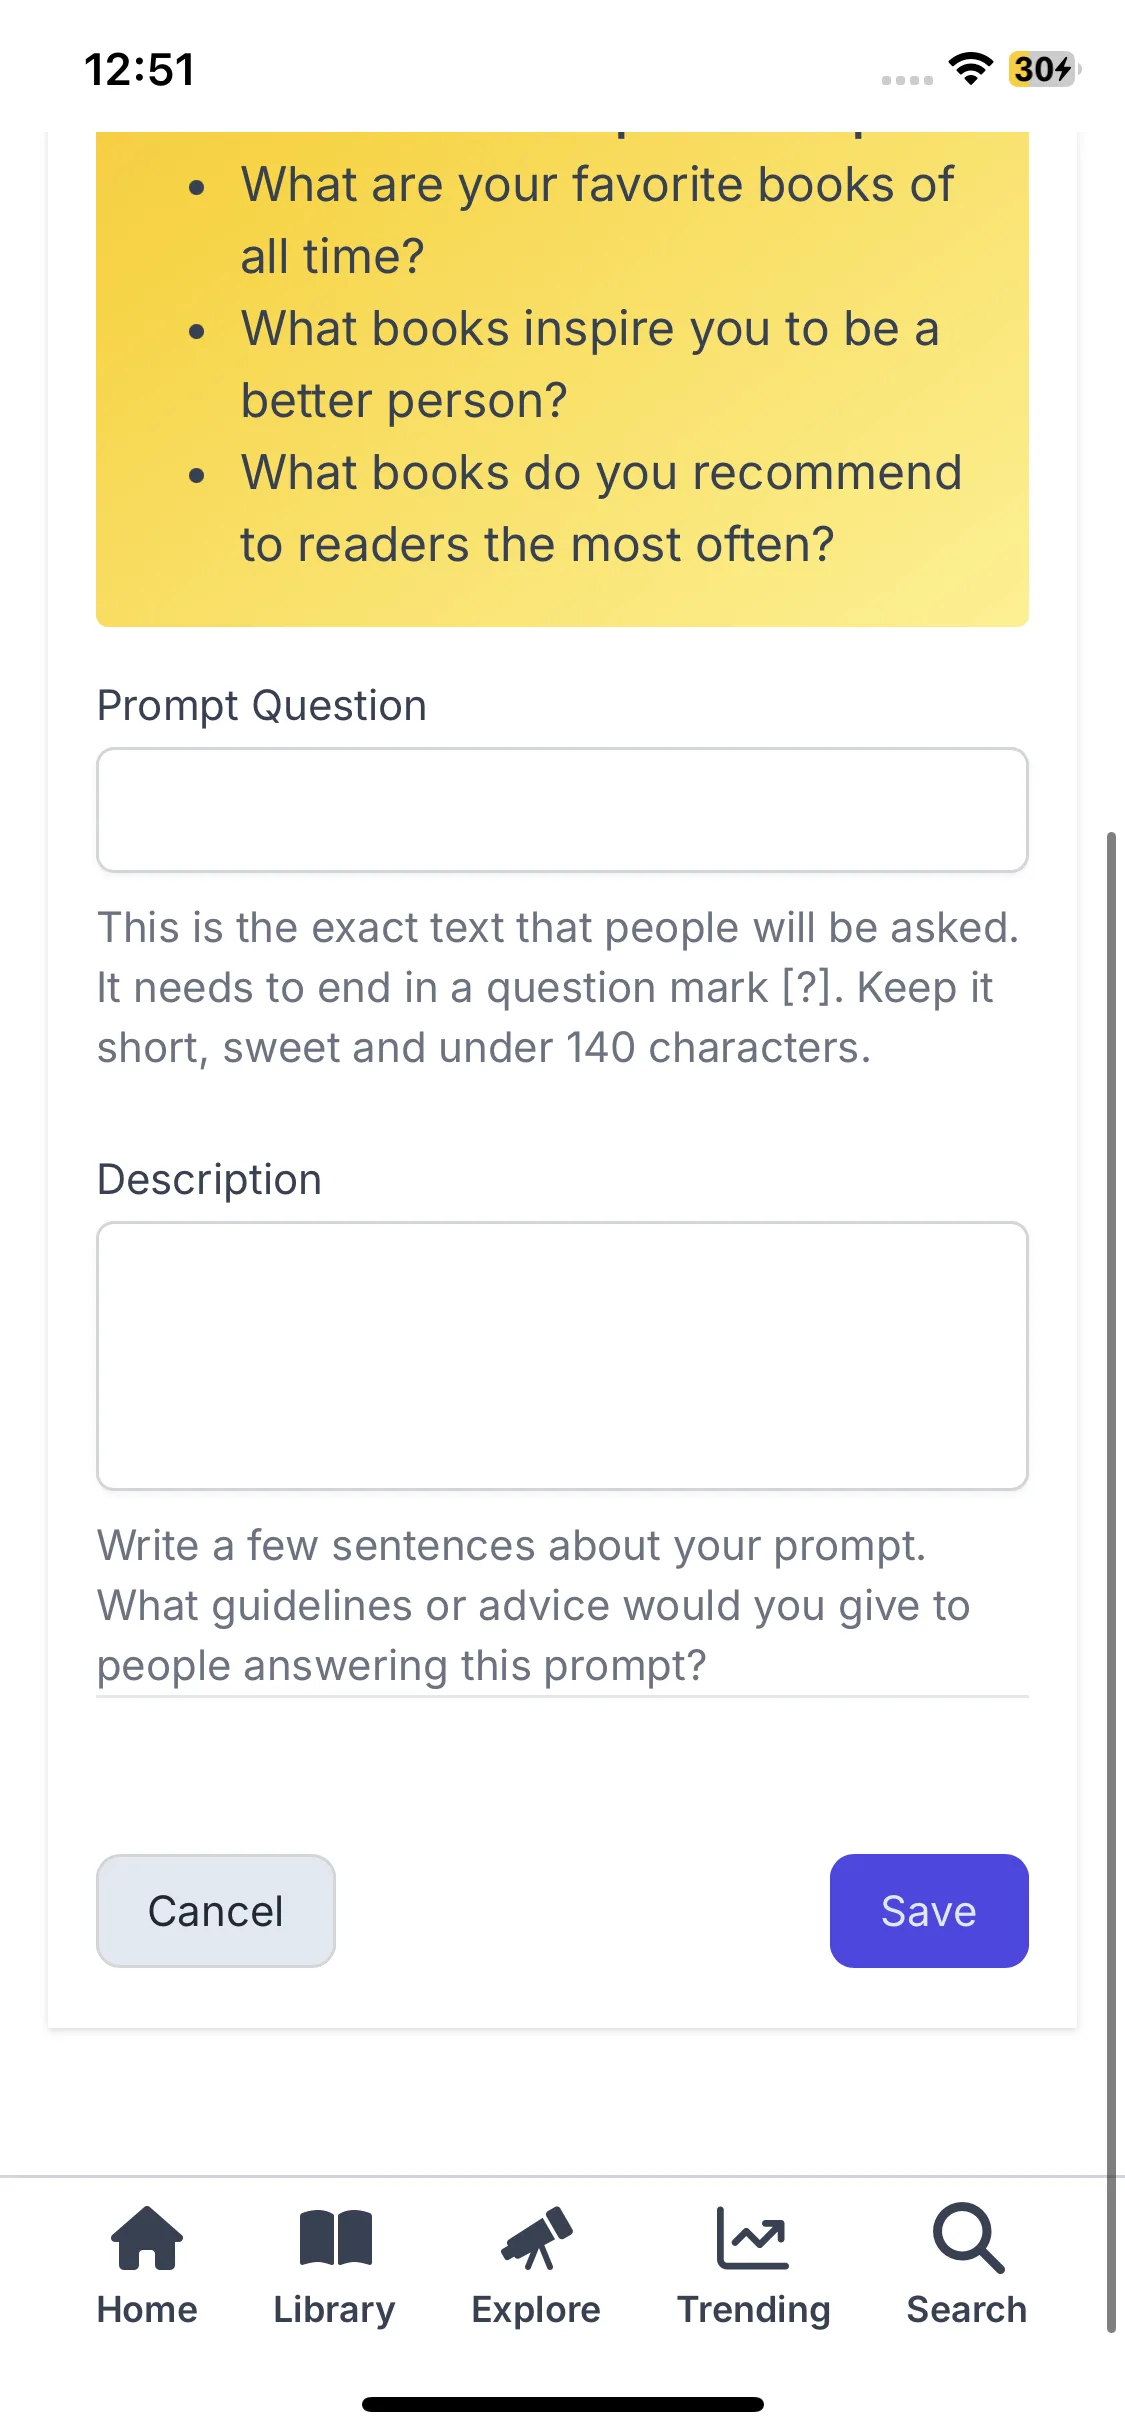Viewport: 1125px width, 2436px height.
Task: Tap the cellular signal dots
Action: 907,80
